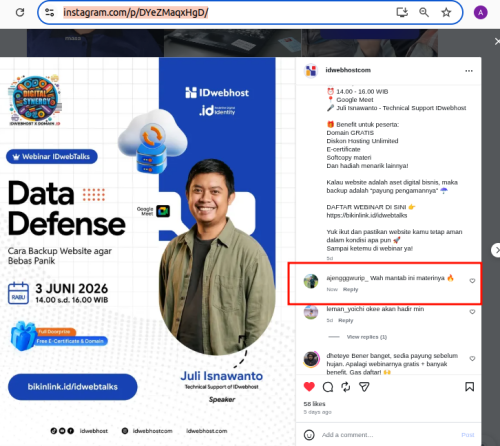
Task: Open site information icon in address bar
Action: [50, 13]
